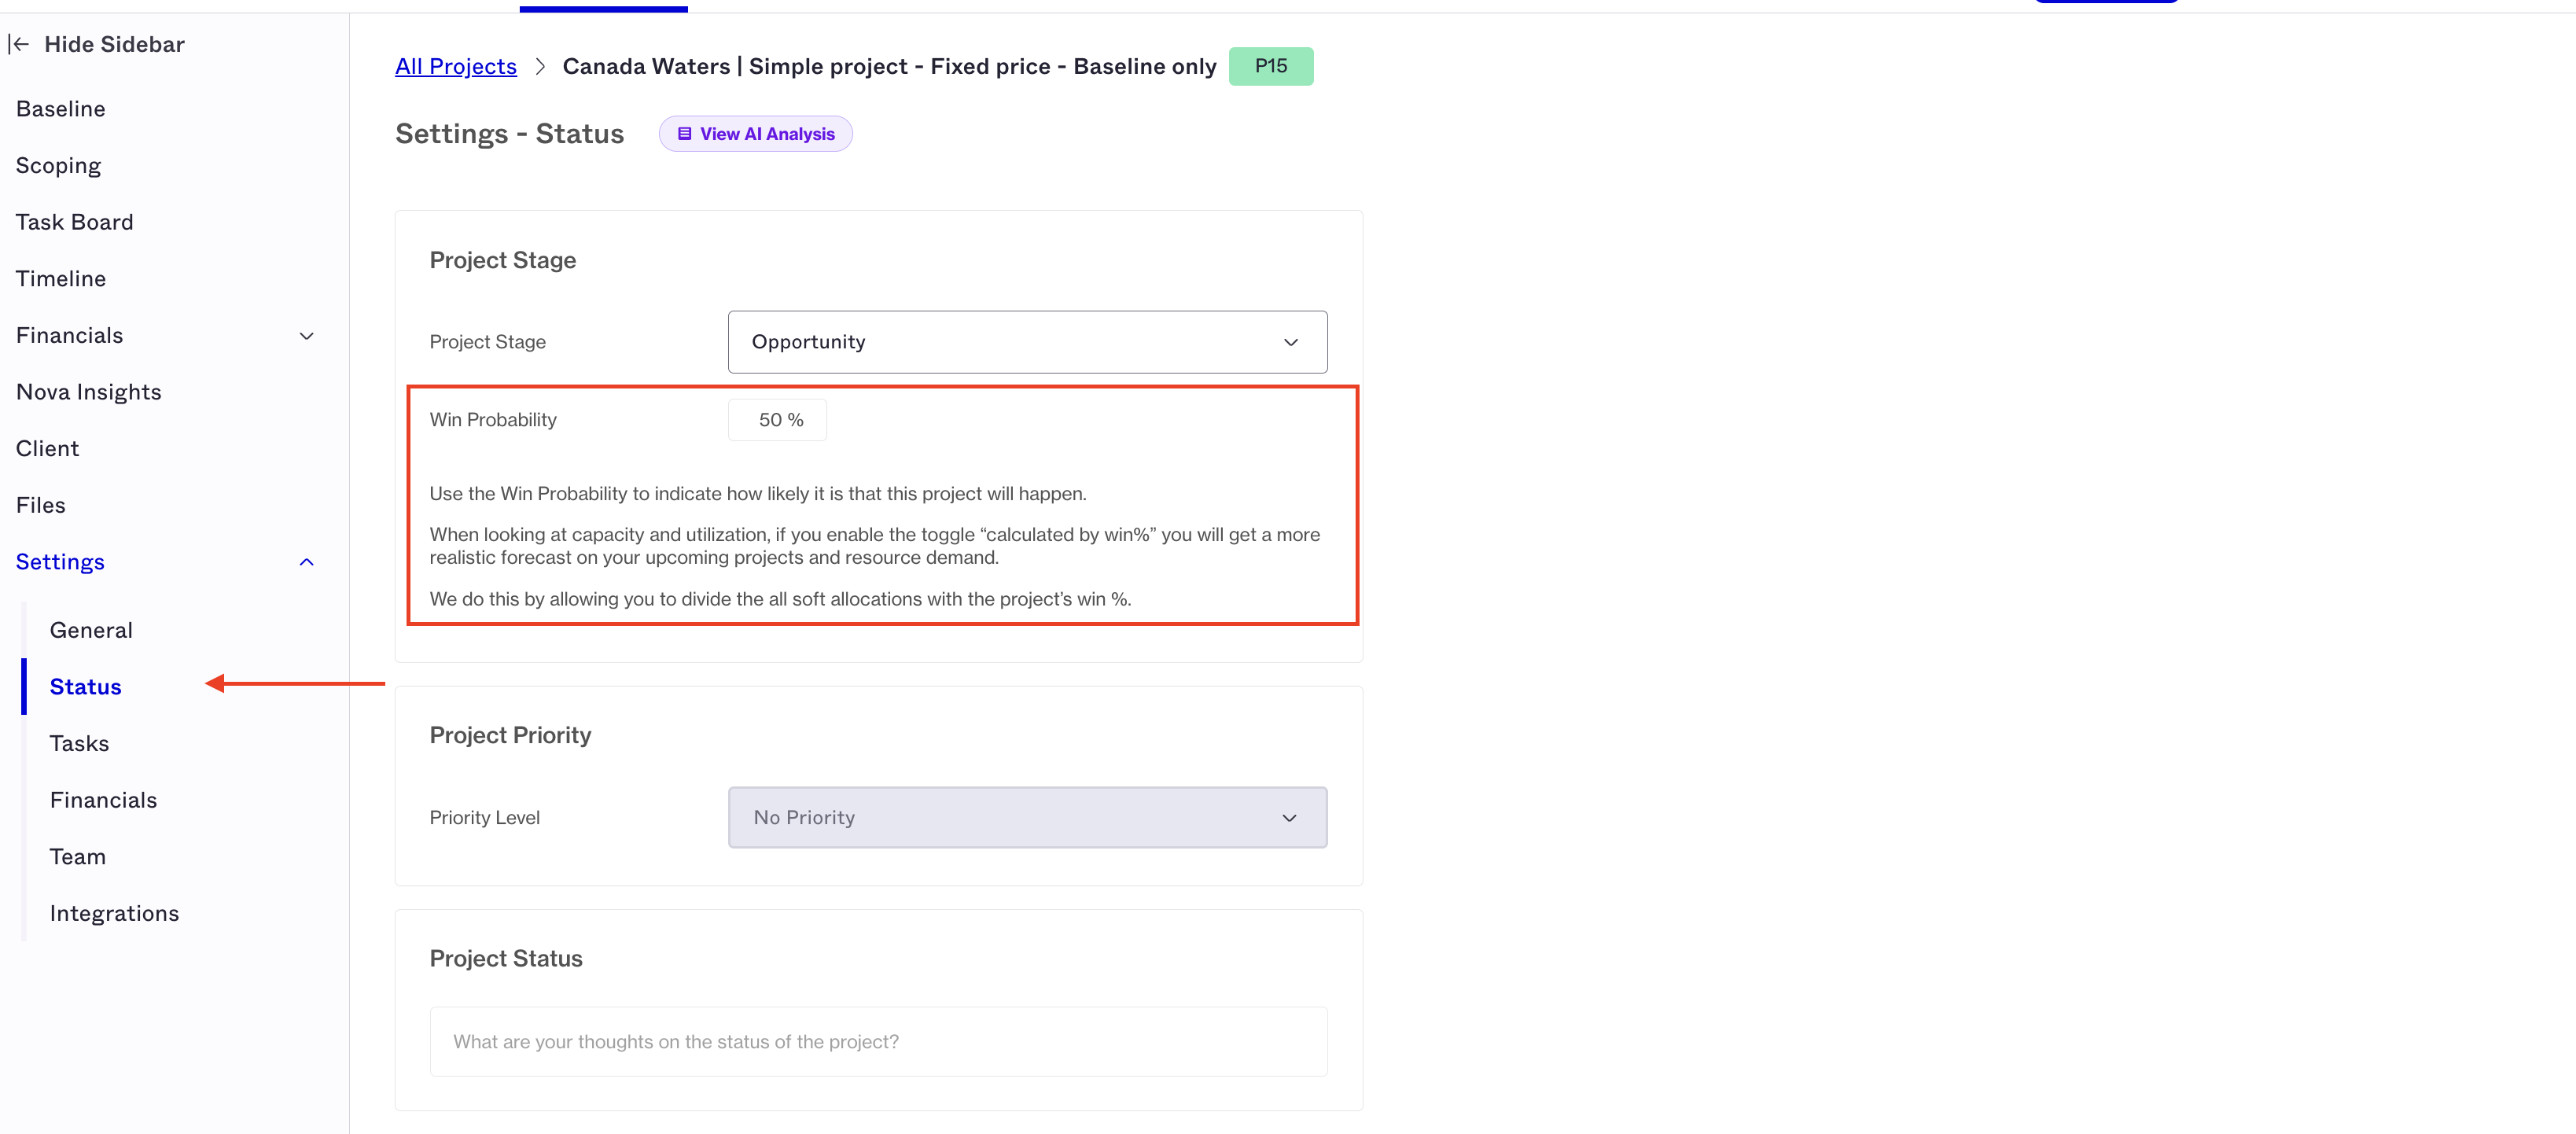Viewport: 2576px width, 1134px height.
Task: Click the AI Analysis document icon
Action: coord(684,134)
